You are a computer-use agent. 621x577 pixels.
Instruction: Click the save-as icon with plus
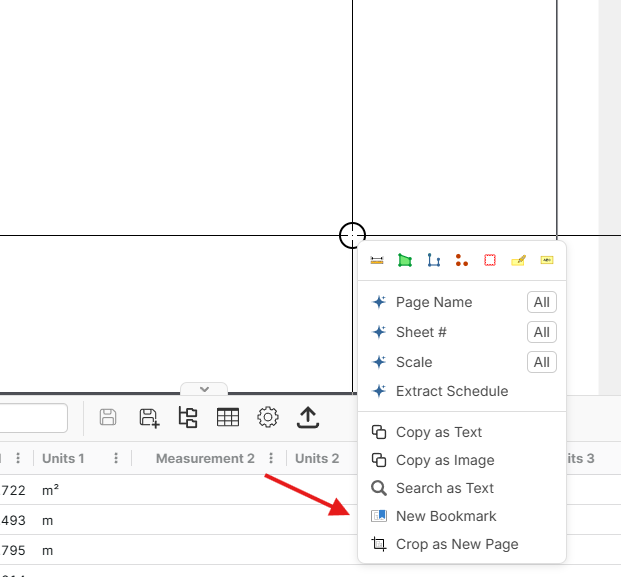(149, 418)
